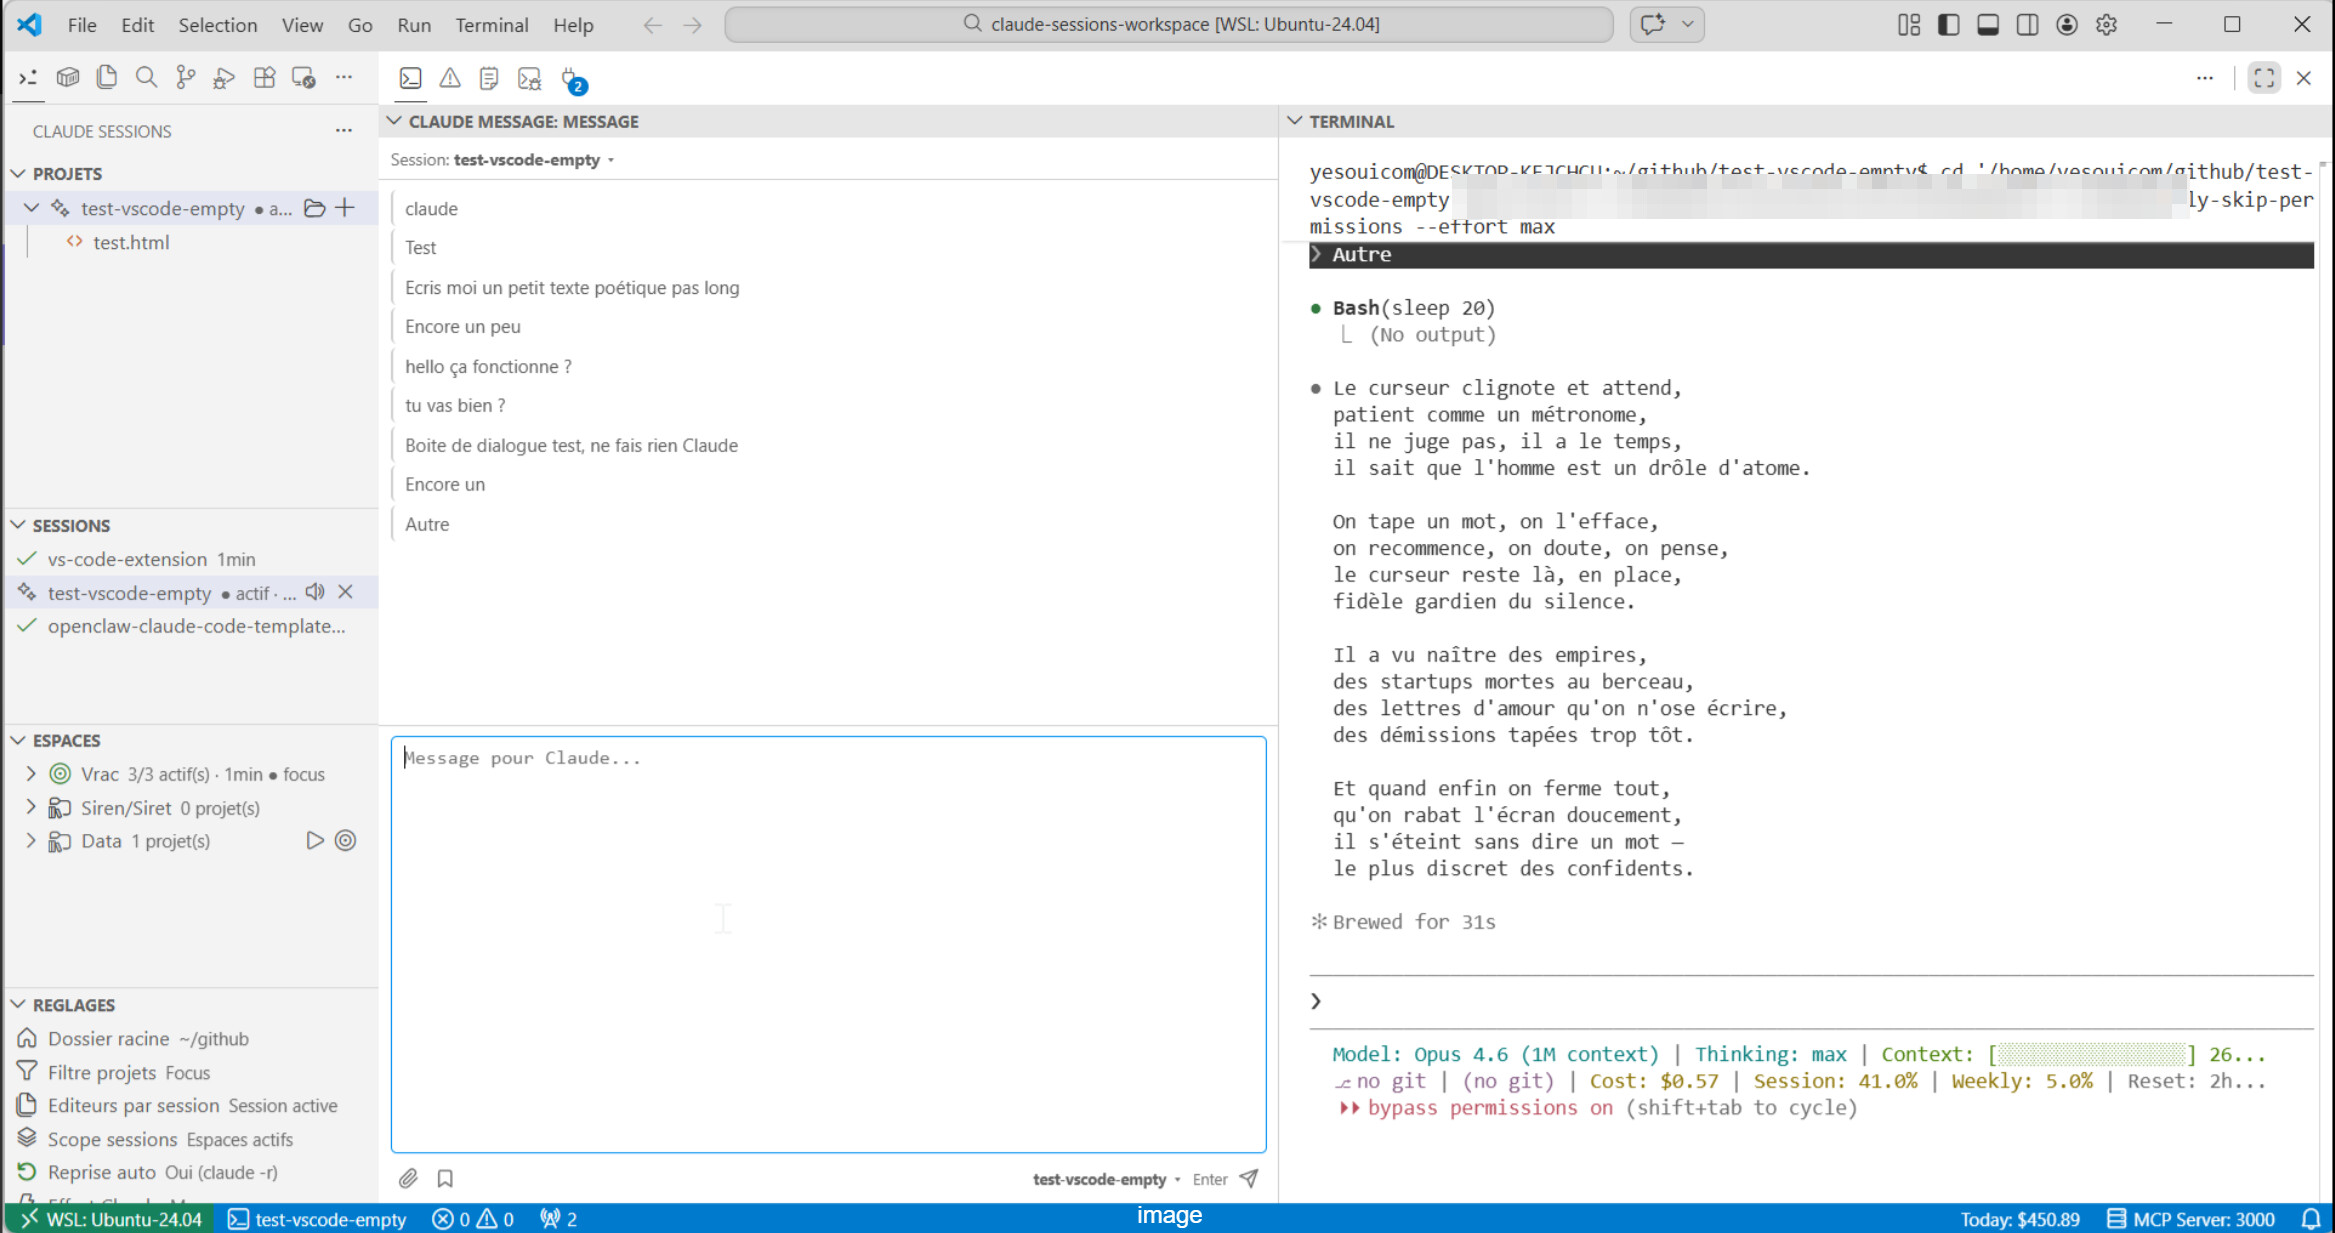2335x1233 pixels.
Task: Switch to the Problems panel tab
Action: (x=450, y=78)
